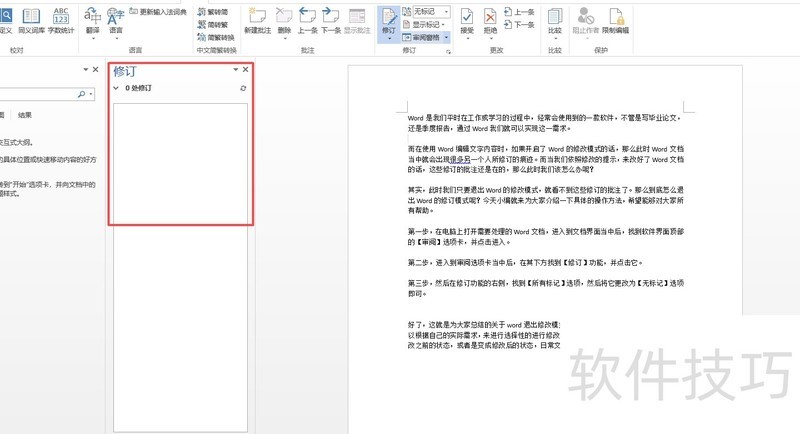The width and height of the screenshot is (800, 434).
Task: Open the 比较 compare documents menu
Action: click(x=555, y=23)
